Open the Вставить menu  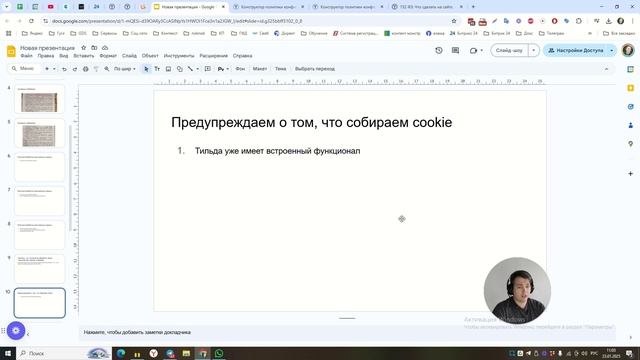click(84, 56)
